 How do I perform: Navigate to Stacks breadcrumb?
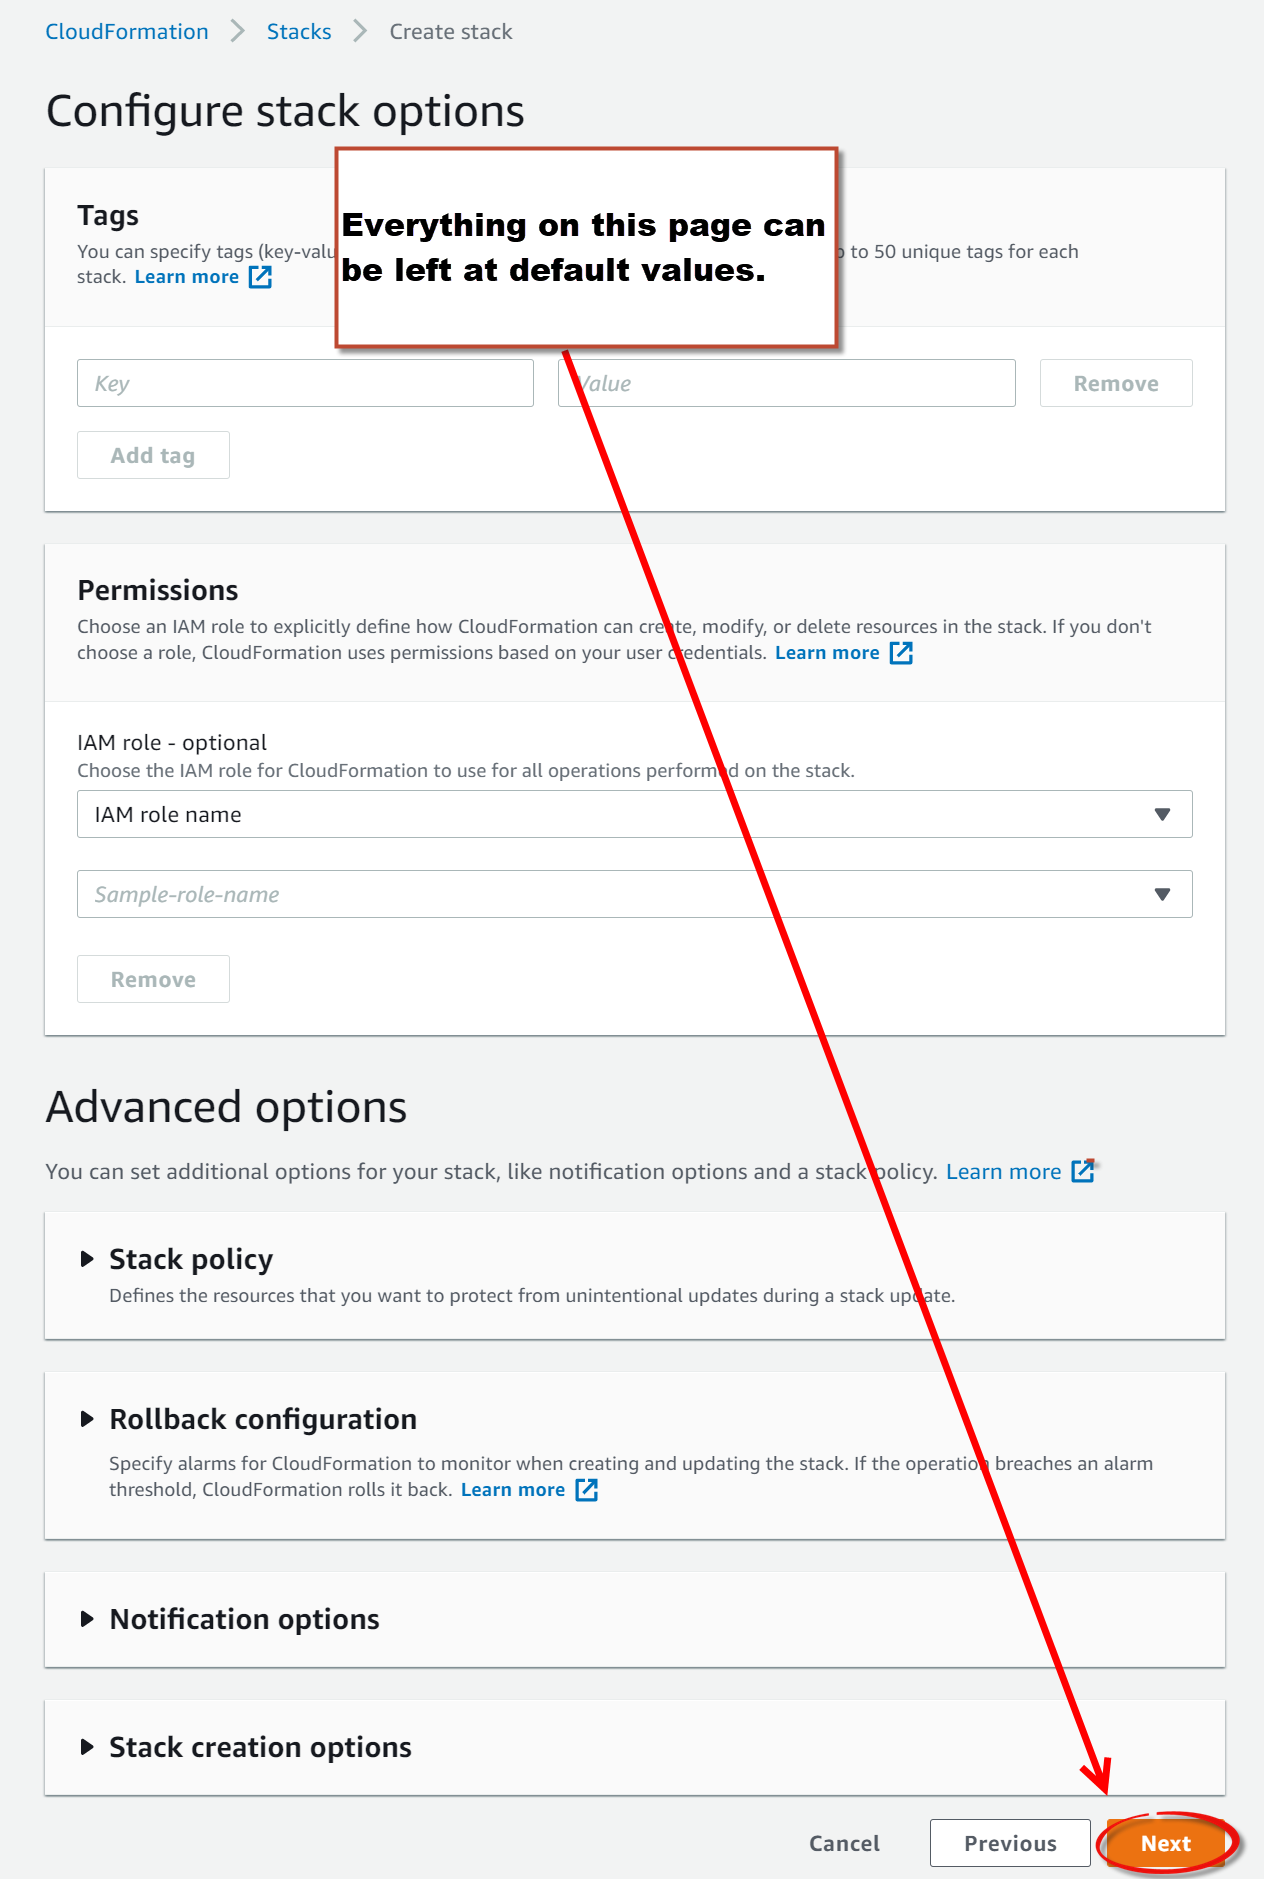click(x=299, y=32)
